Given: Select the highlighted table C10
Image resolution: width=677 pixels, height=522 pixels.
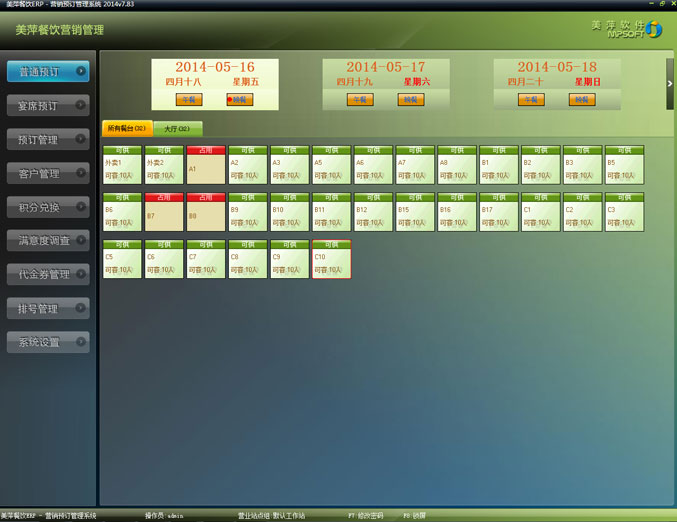Looking at the screenshot, I should click(331, 260).
